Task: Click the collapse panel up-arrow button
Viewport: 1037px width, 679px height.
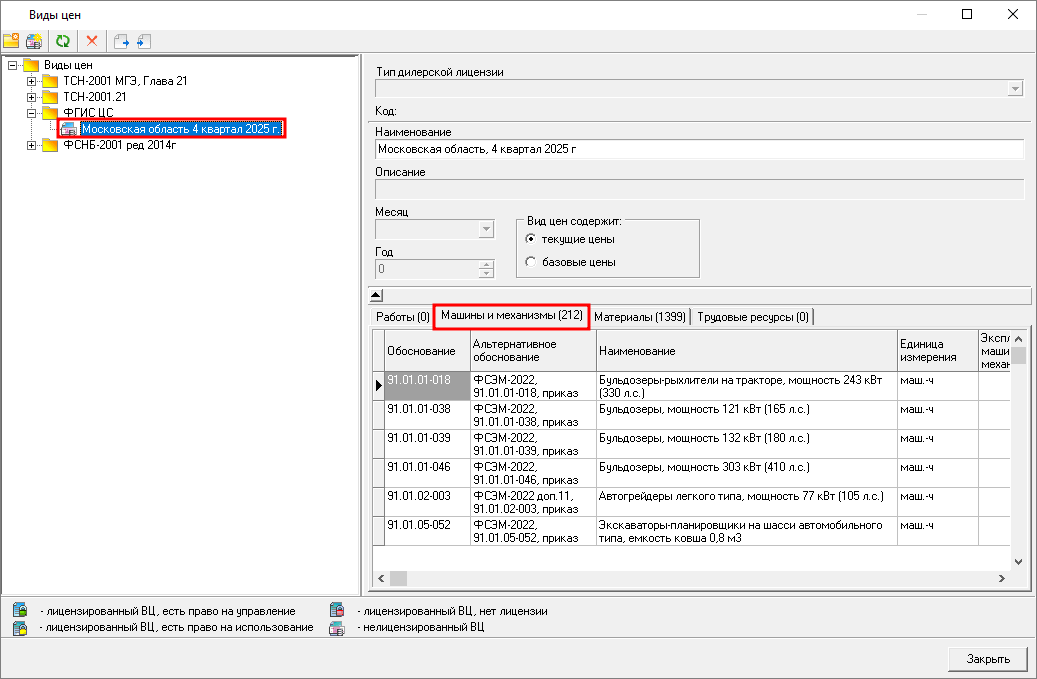Action: (376, 296)
